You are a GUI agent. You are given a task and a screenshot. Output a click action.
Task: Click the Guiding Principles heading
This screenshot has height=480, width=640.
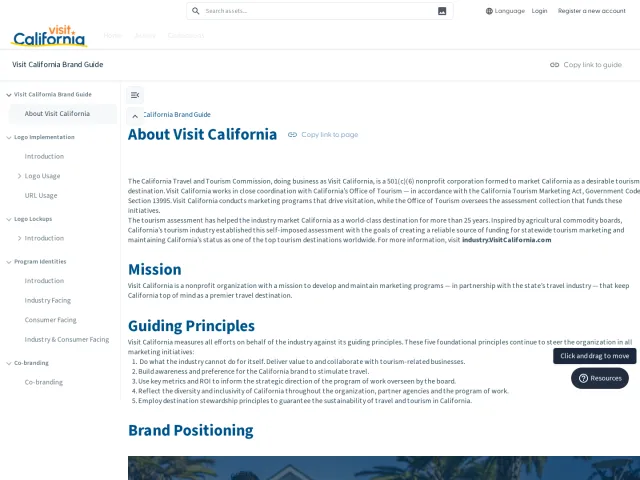click(191, 326)
